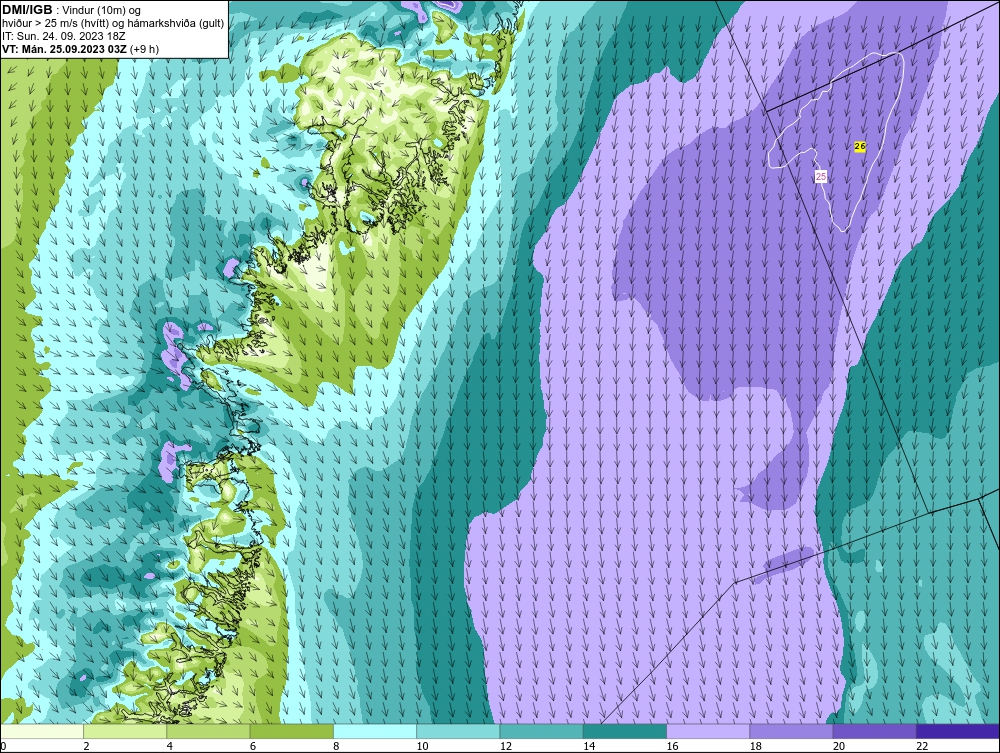The height and width of the screenshot is (753, 1000).
Task: Click the '(+9 h)' forecast offset text
Action: pyautogui.click(x=144, y=49)
